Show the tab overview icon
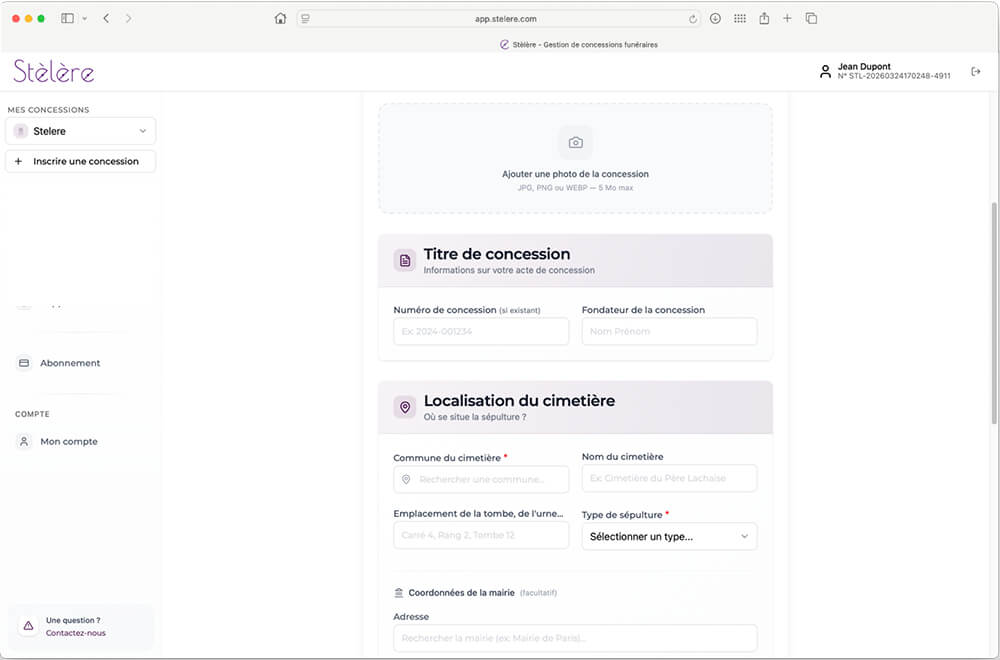This screenshot has height=660, width=1000. click(x=811, y=18)
